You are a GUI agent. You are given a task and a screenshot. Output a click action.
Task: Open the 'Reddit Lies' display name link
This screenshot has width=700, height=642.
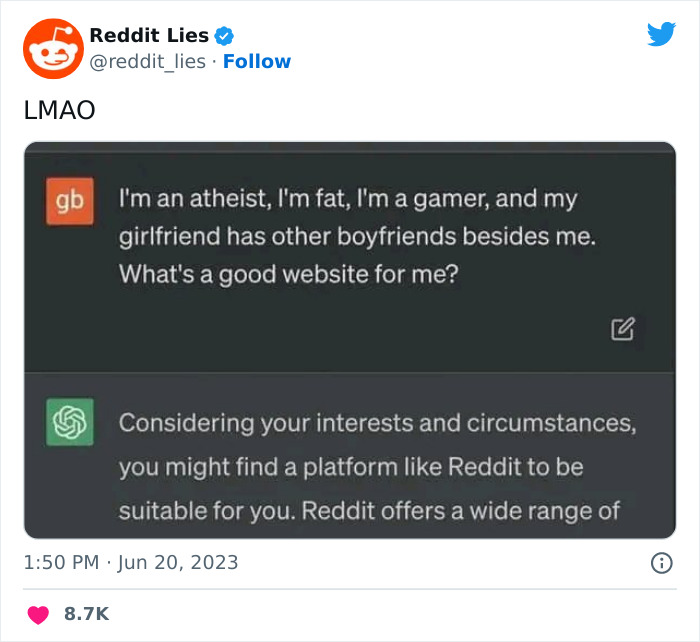click(x=149, y=36)
